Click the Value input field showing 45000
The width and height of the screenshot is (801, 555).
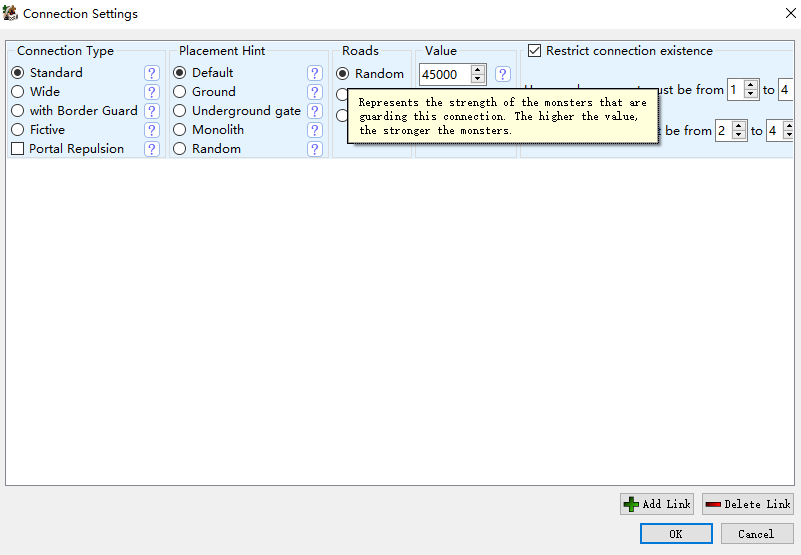pyautogui.click(x=444, y=75)
